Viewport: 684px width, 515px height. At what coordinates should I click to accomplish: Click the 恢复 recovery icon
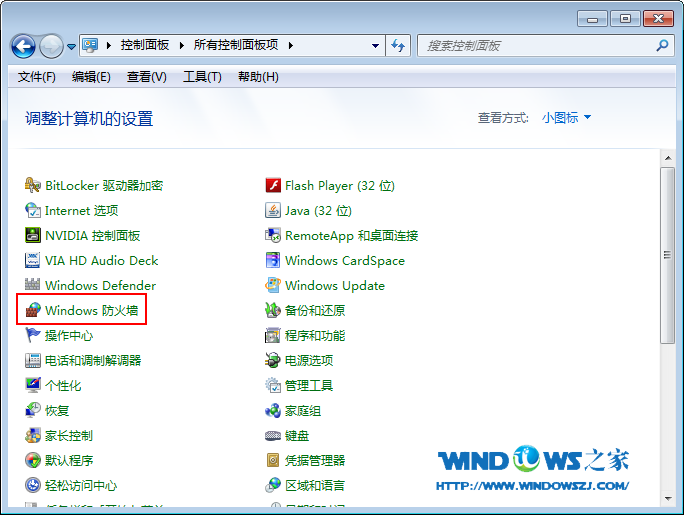(32, 410)
